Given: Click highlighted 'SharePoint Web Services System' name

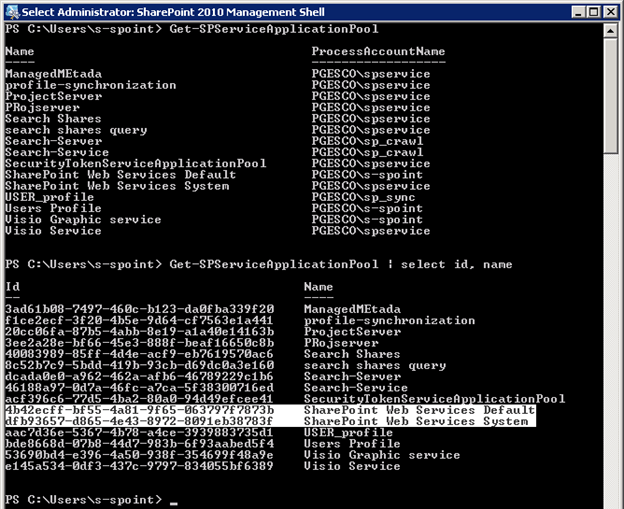Looking at the screenshot, I should pyautogui.click(x=415, y=421).
